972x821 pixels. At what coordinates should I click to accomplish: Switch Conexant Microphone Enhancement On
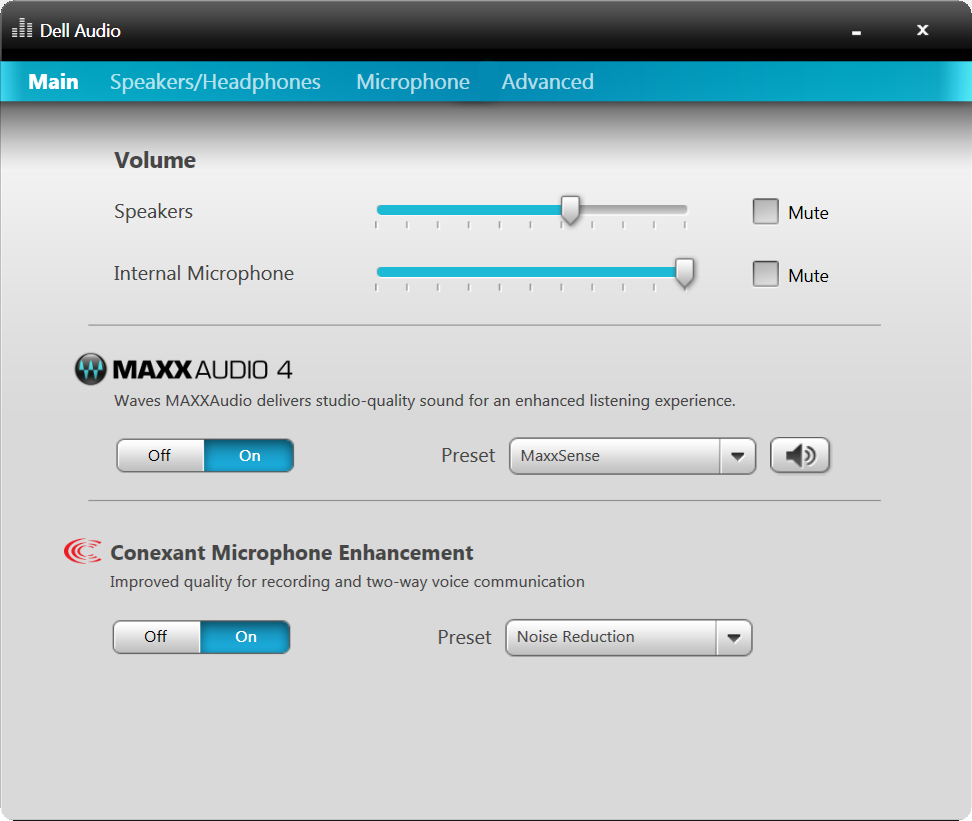[x=245, y=637]
